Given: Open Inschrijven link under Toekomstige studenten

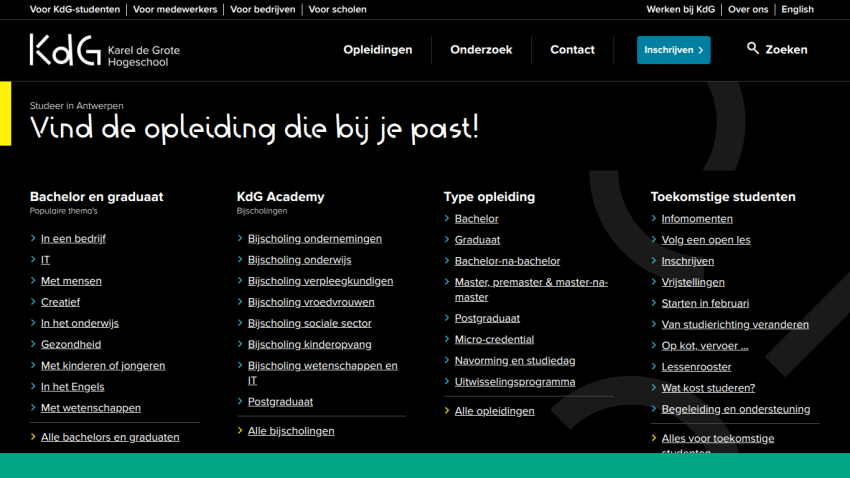Looking at the screenshot, I should (x=688, y=261).
